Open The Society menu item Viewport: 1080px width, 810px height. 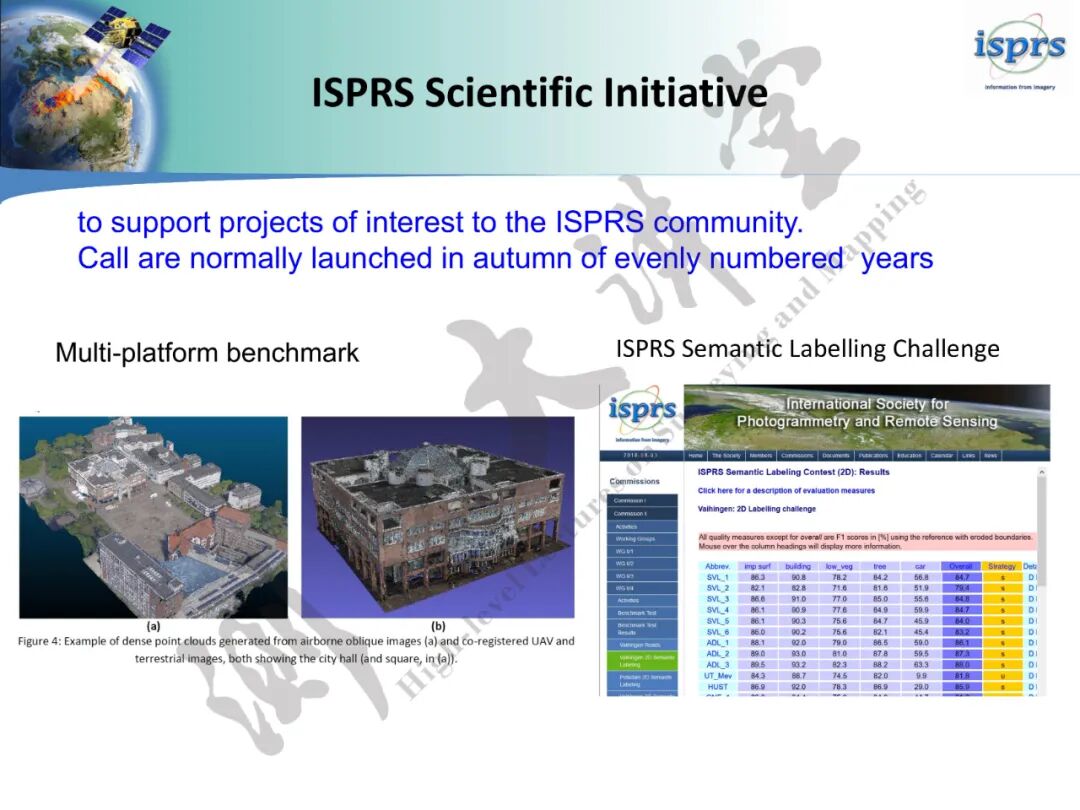pyautogui.click(x=726, y=455)
